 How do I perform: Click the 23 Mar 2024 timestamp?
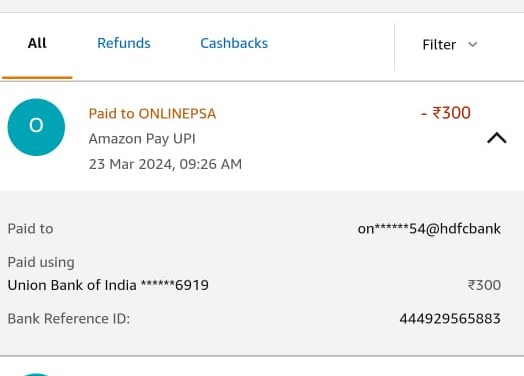pos(165,164)
